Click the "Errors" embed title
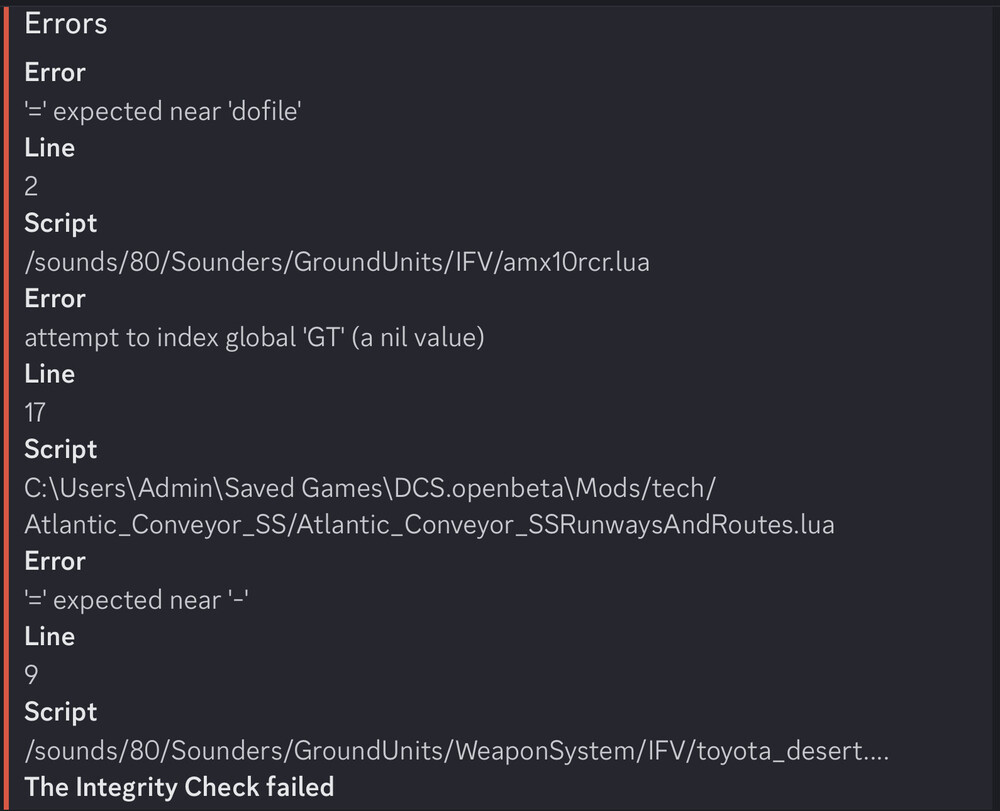This screenshot has height=811, width=1000. click(66, 24)
